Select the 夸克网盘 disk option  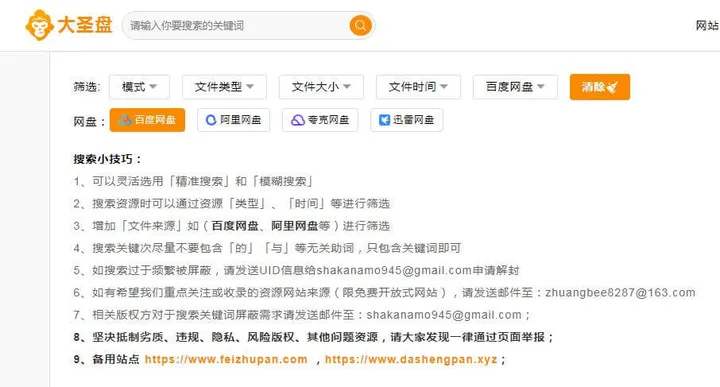pyautogui.click(x=320, y=120)
